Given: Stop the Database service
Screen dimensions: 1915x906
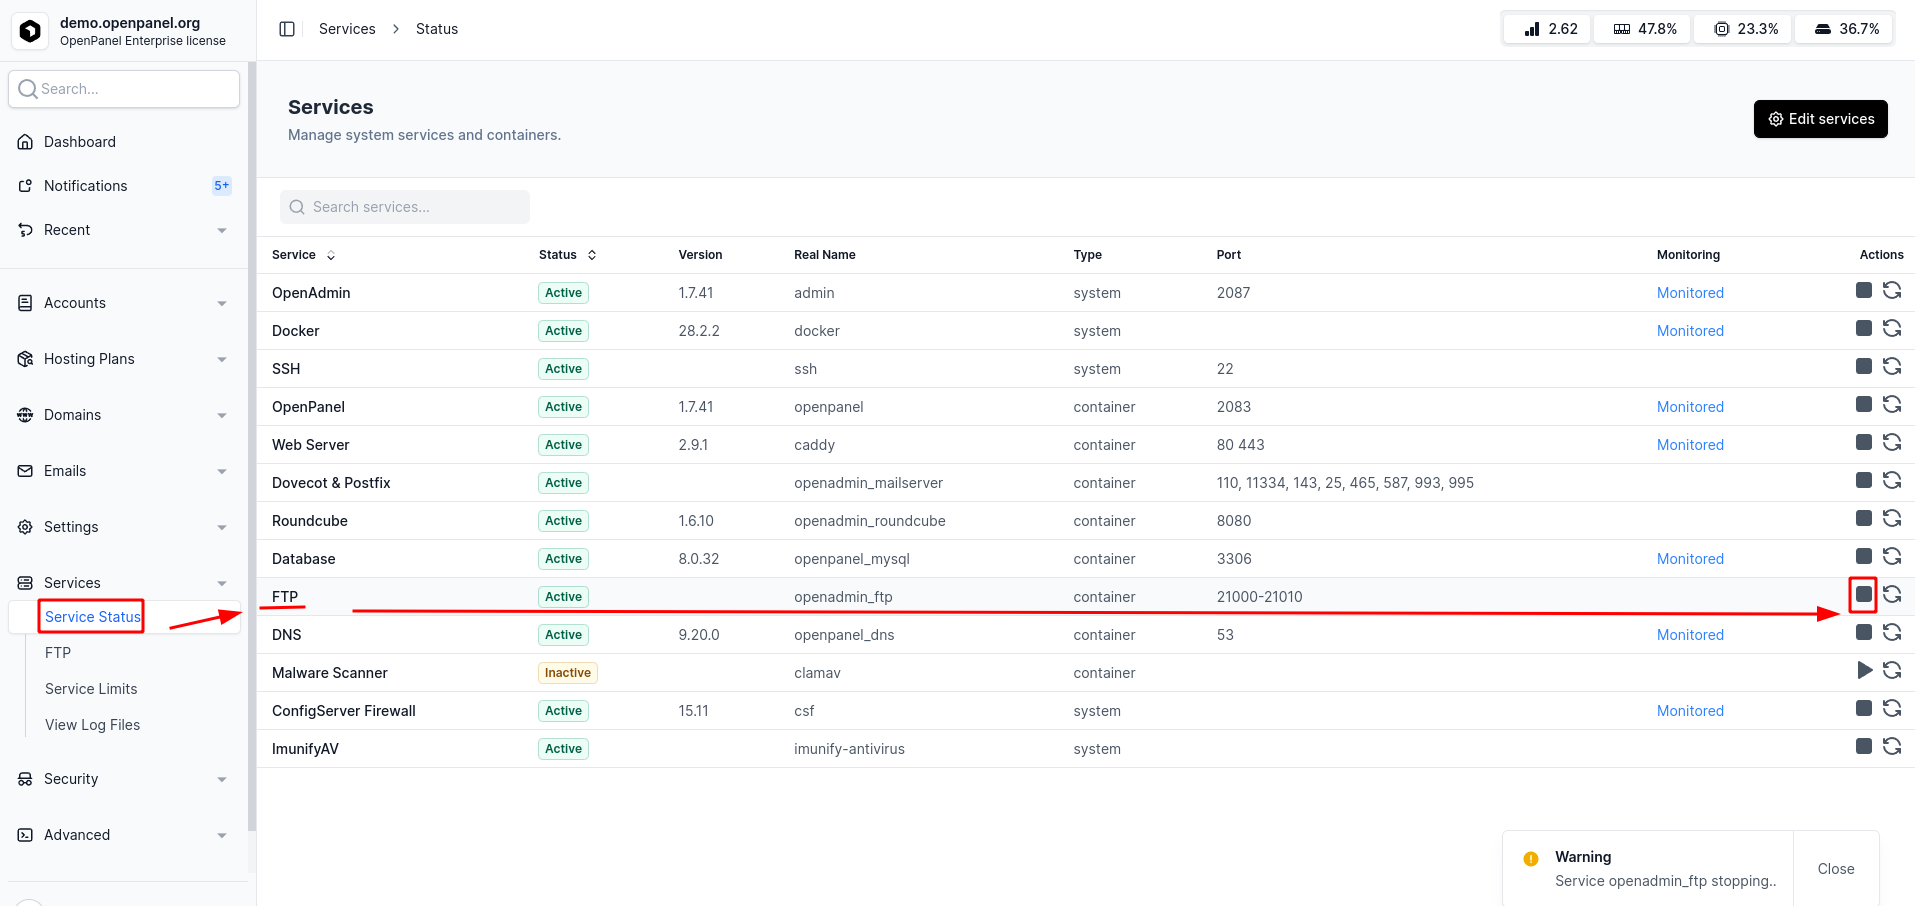Looking at the screenshot, I should point(1864,556).
